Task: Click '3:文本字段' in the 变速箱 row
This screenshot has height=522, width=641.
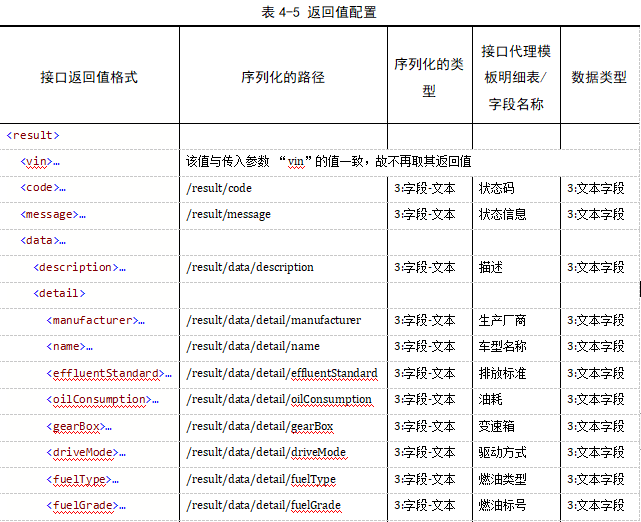Action: 596,426
